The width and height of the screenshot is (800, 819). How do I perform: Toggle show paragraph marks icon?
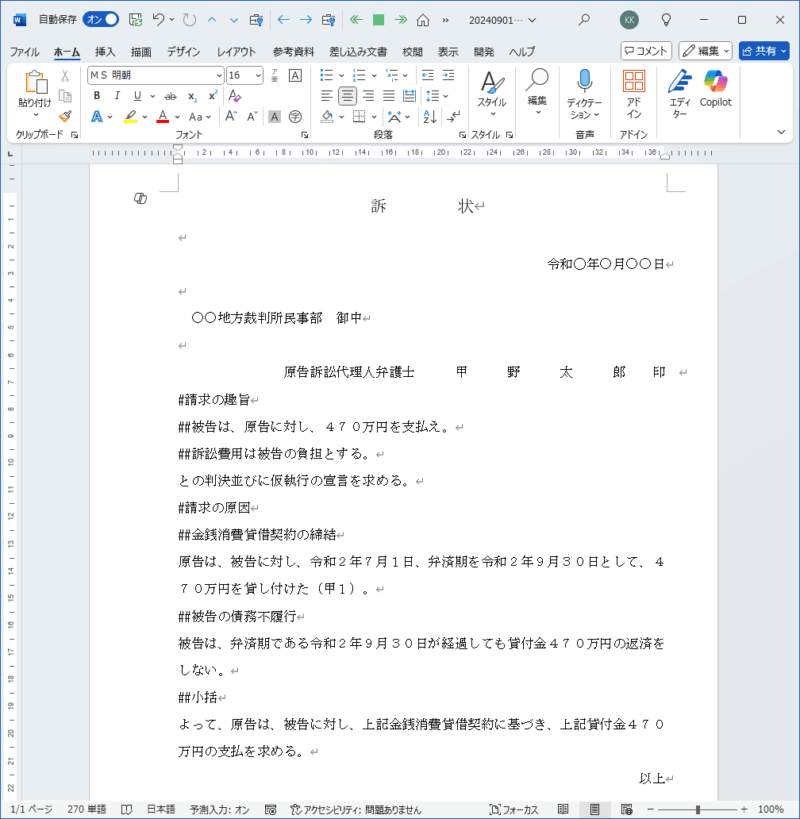tap(453, 116)
